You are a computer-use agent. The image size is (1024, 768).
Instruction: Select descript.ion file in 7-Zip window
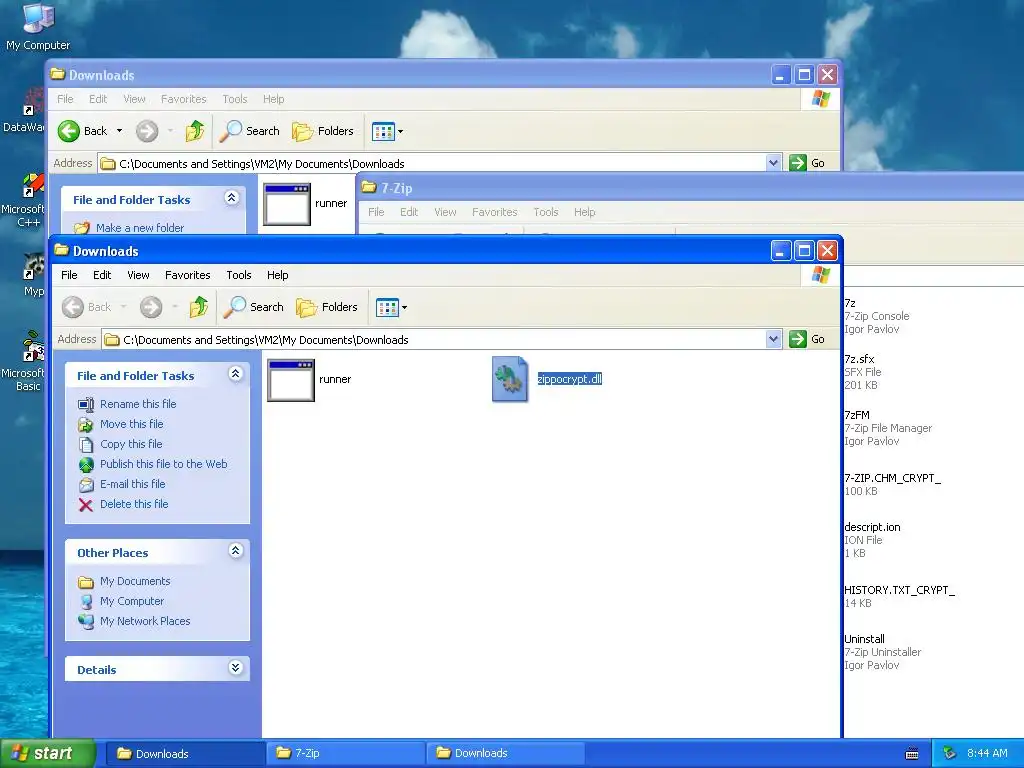click(x=872, y=527)
